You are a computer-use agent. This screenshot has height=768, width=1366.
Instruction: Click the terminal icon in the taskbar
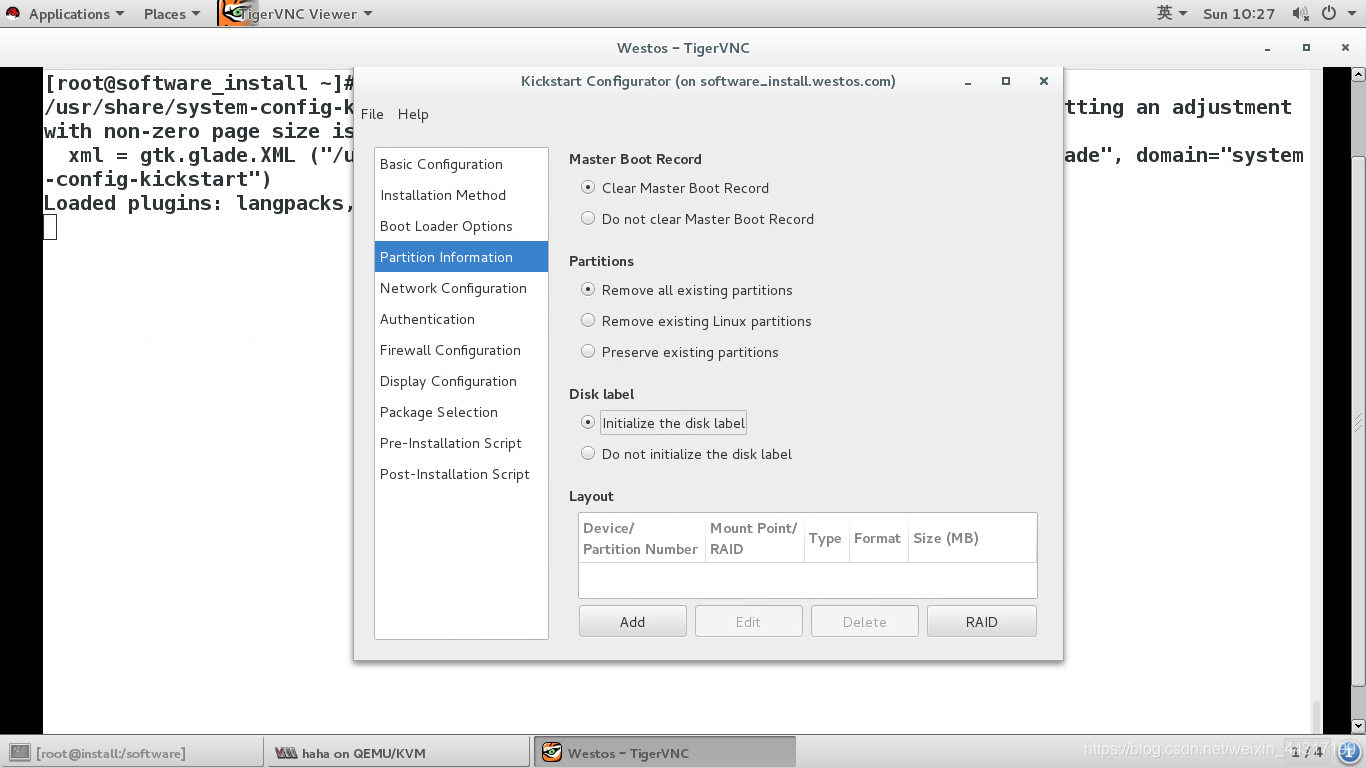tap(20, 753)
